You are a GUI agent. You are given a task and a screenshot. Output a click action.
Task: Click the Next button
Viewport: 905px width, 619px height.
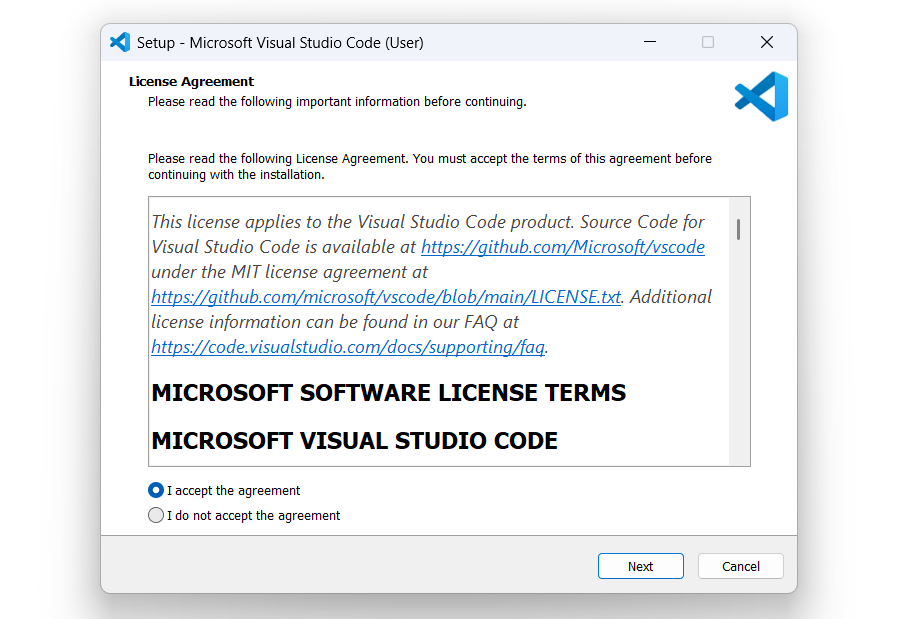pos(640,565)
